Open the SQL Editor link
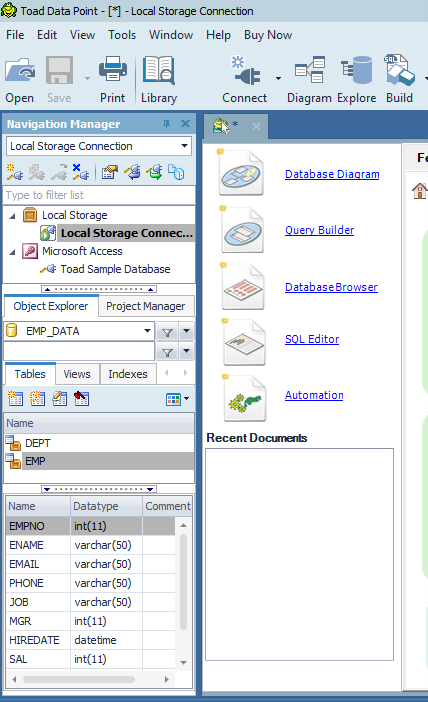The height and width of the screenshot is (702, 428). (312, 339)
